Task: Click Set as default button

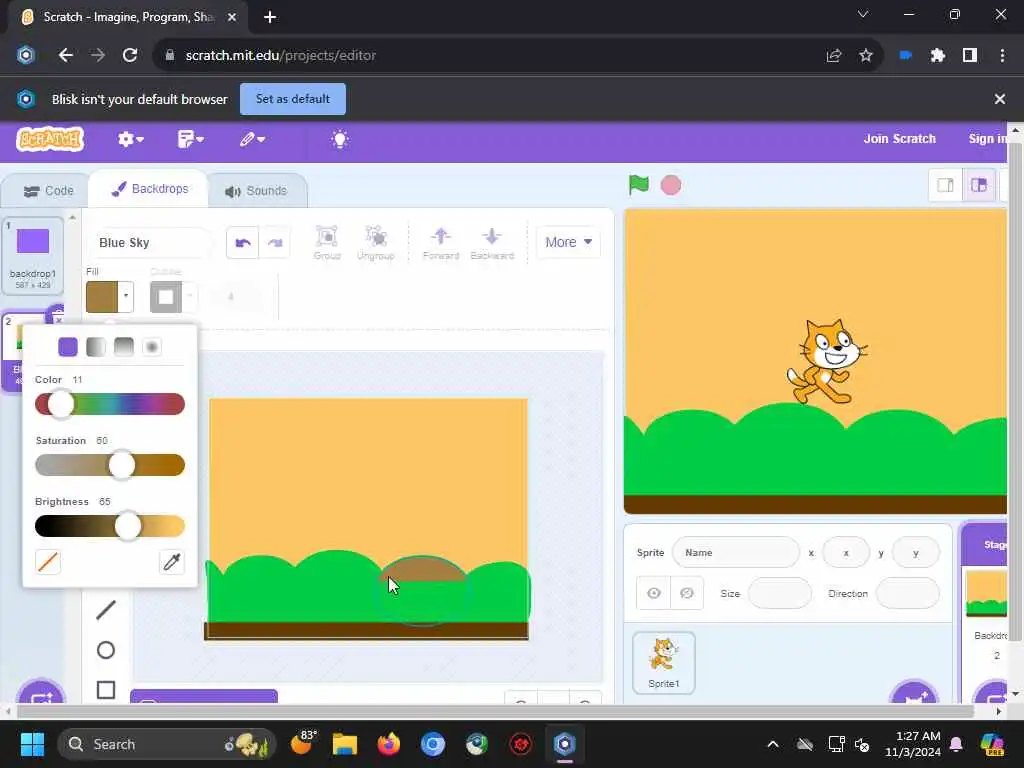Action: [x=293, y=99]
